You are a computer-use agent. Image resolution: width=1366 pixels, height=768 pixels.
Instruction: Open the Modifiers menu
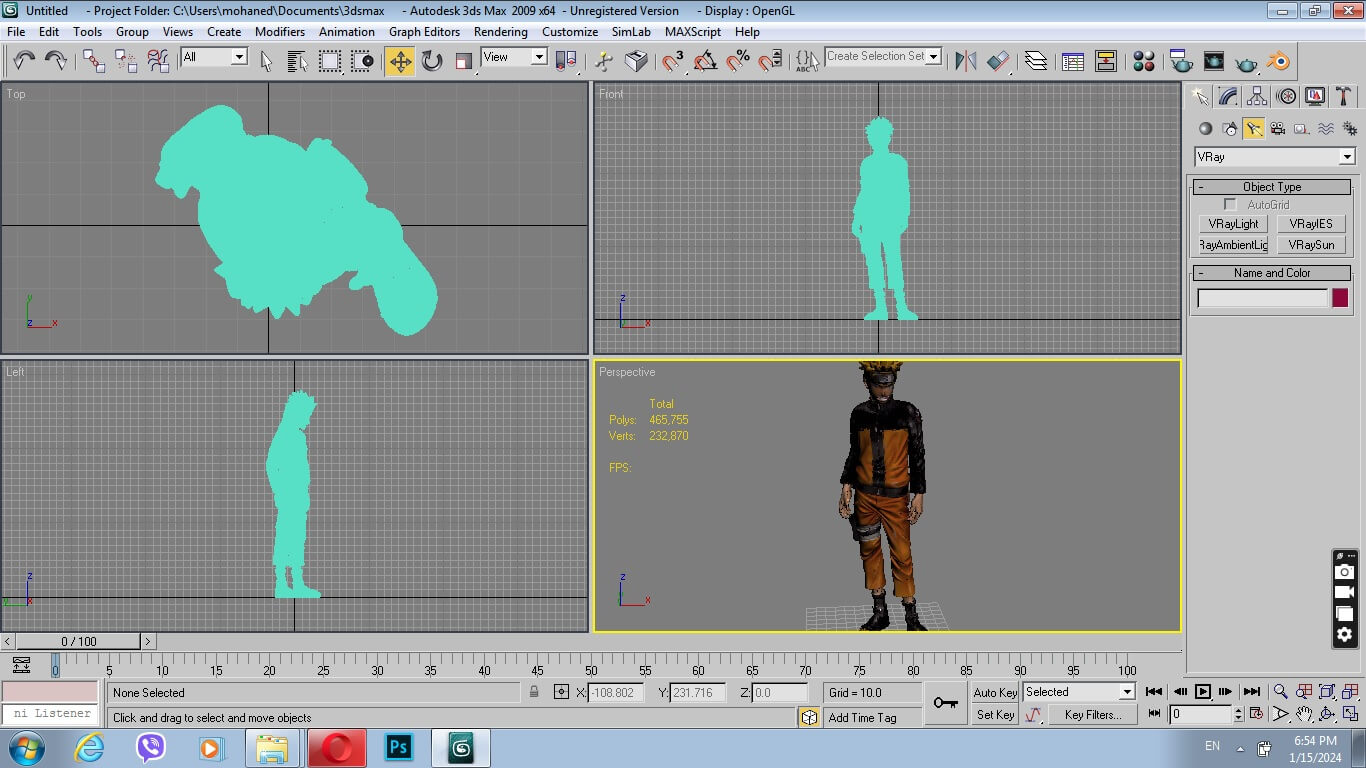[x=279, y=32]
